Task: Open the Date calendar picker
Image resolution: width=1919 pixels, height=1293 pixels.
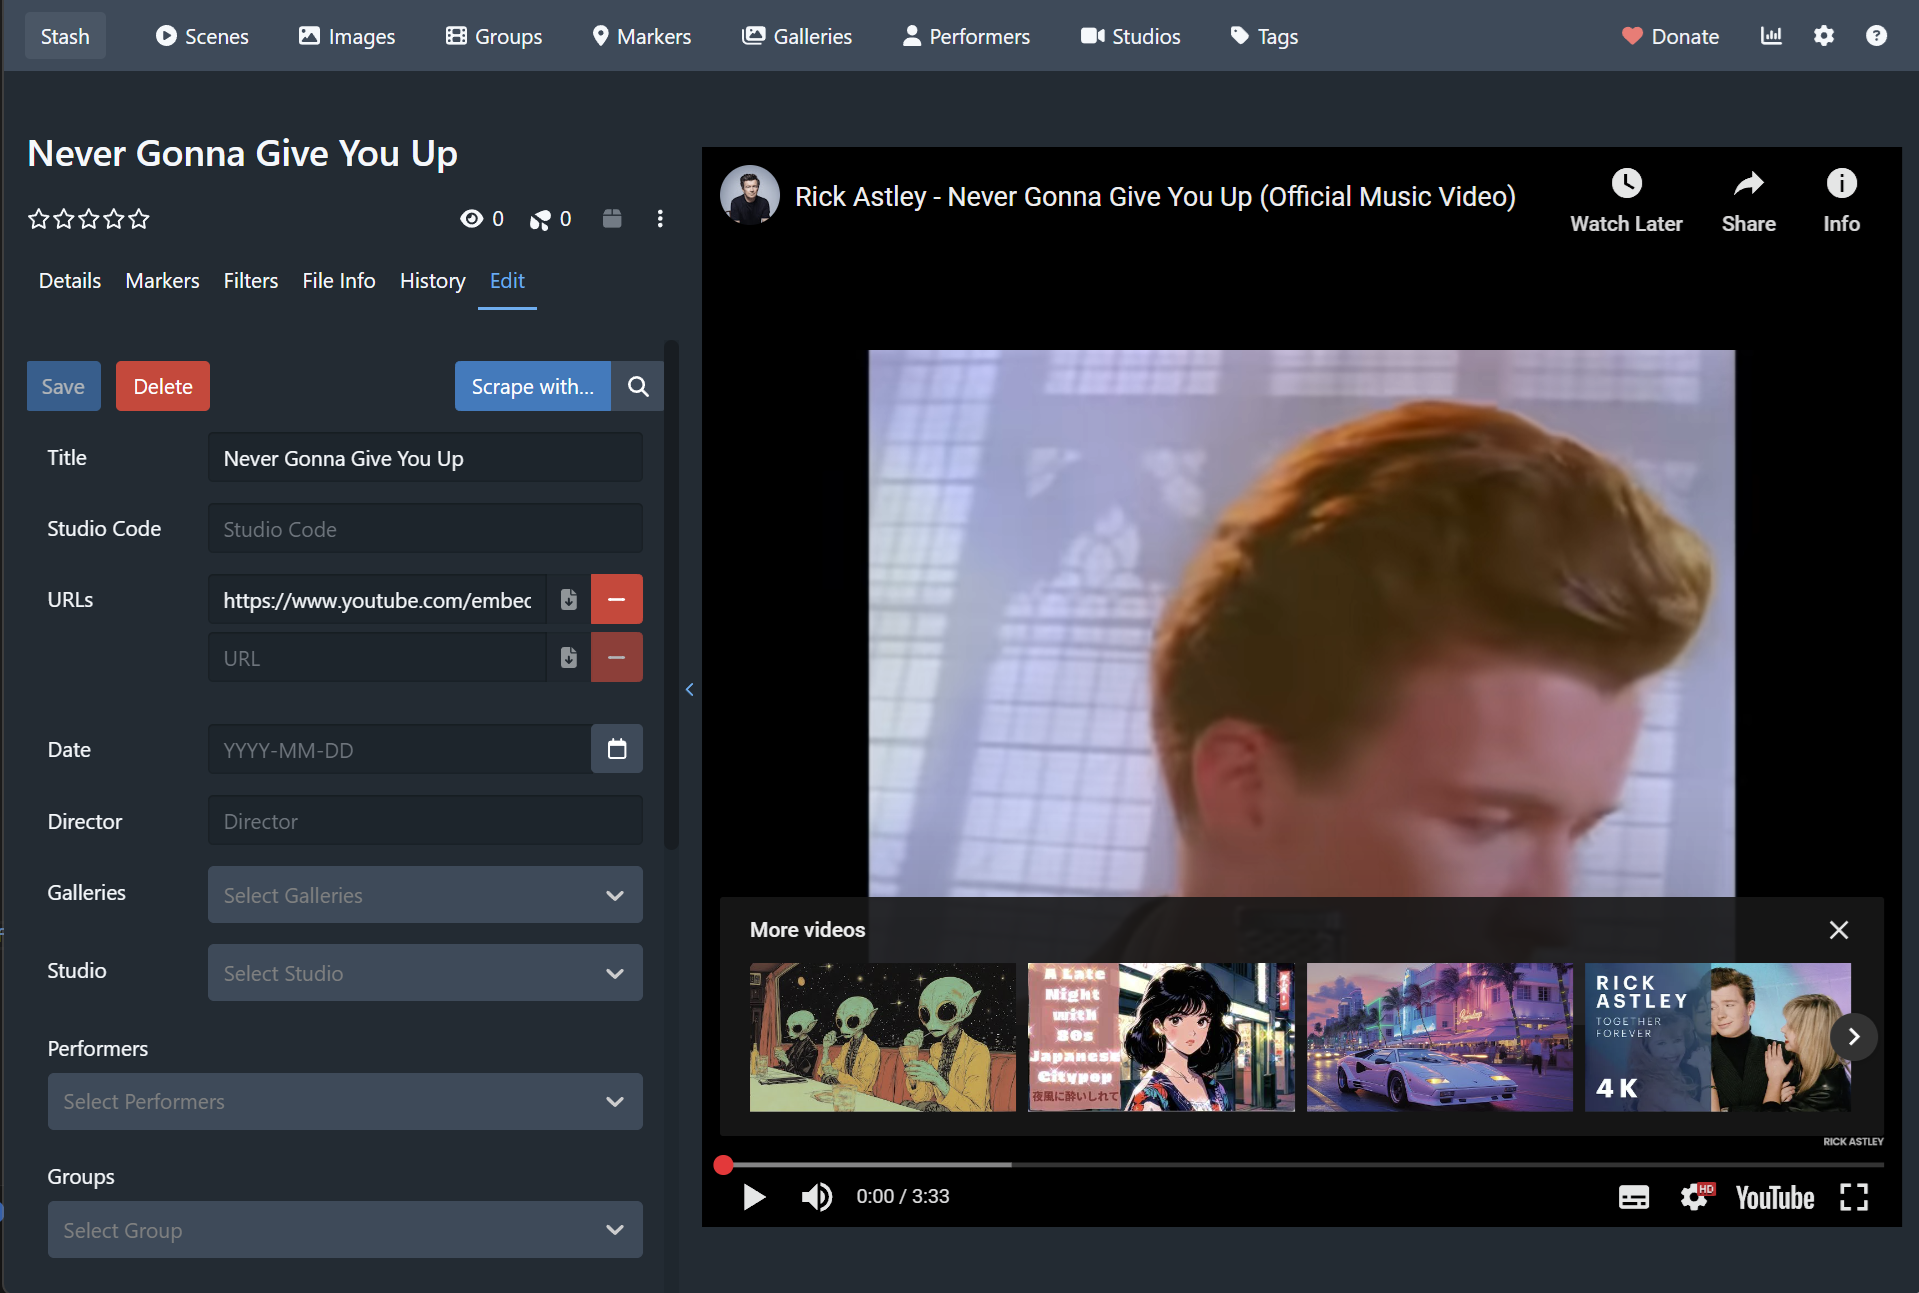Action: (617, 749)
